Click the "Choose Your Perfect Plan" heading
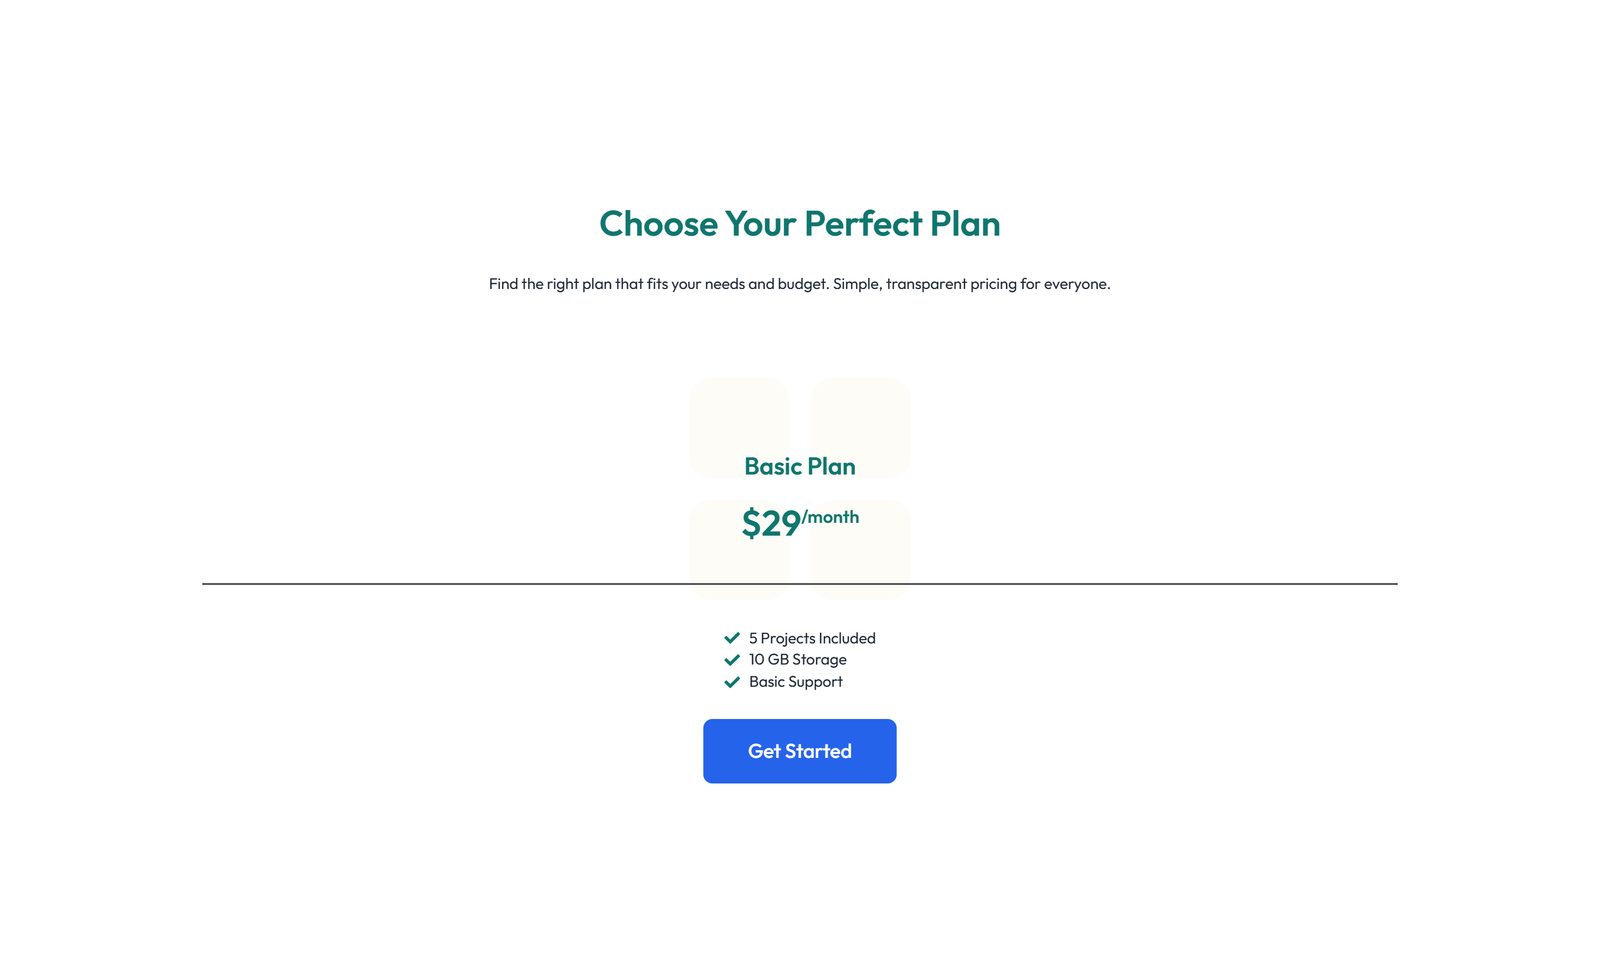 [x=799, y=224]
